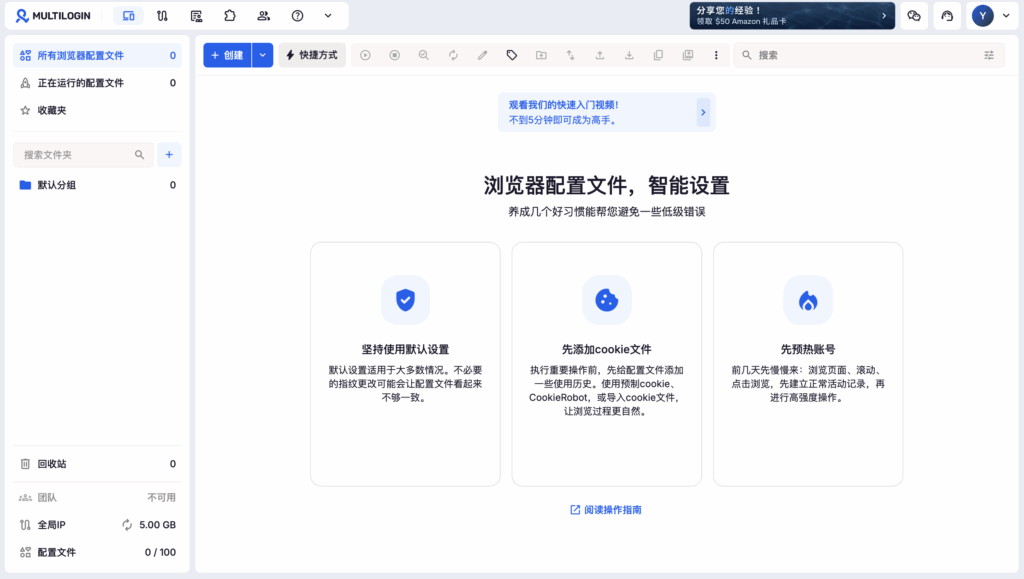Add a new folder with plus button
Image resolution: width=1024 pixels, height=579 pixels.
click(x=169, y=155)
